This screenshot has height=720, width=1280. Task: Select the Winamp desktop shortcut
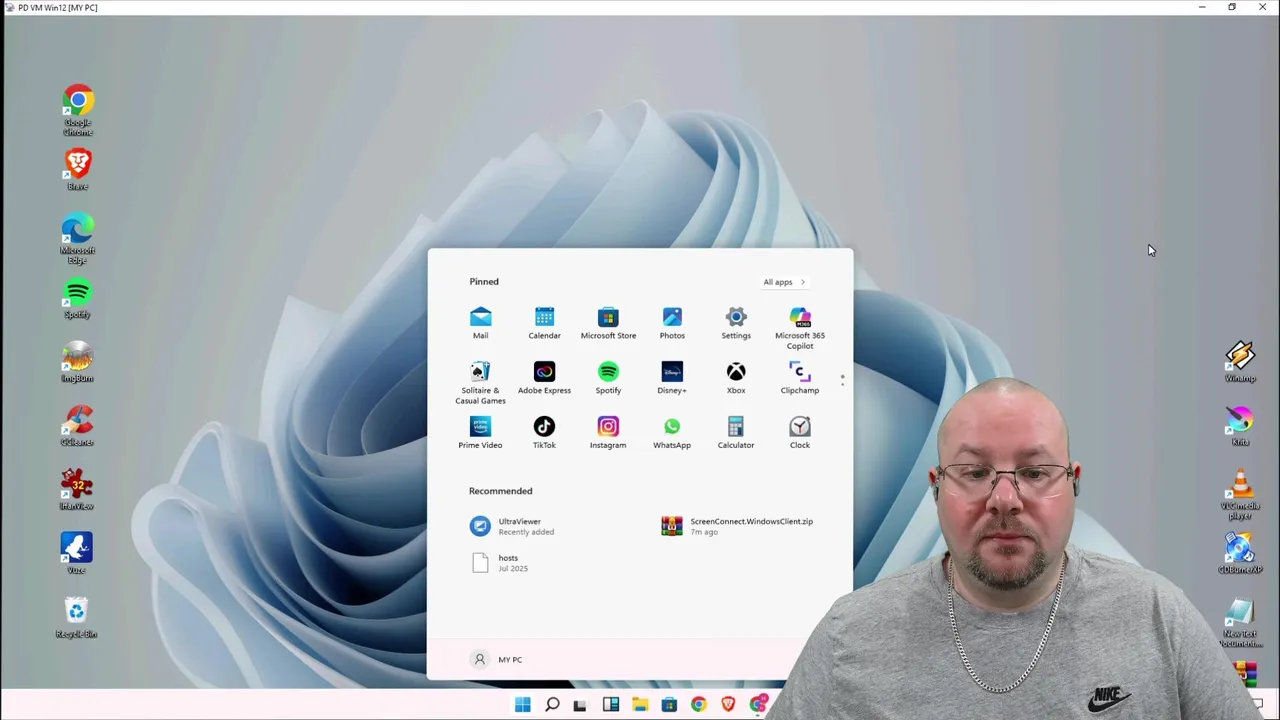point(1240,362)
